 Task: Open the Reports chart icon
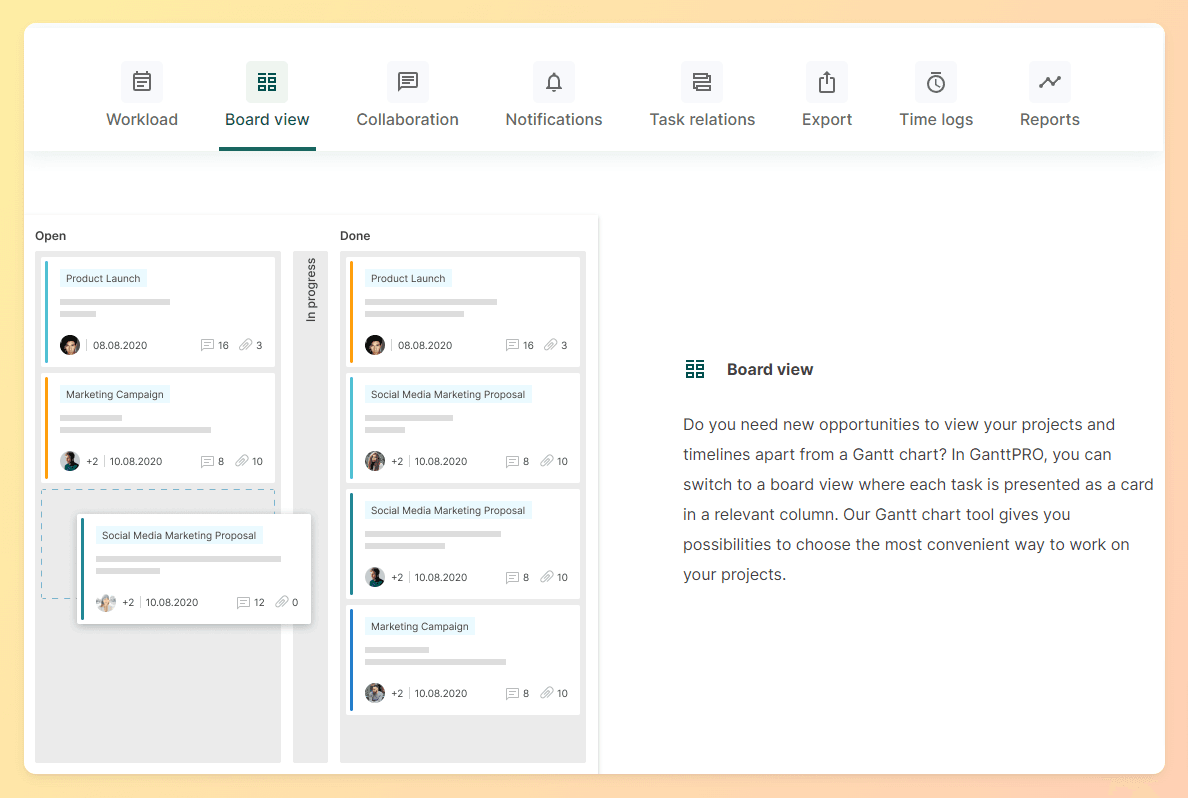tap(1050, 82)
